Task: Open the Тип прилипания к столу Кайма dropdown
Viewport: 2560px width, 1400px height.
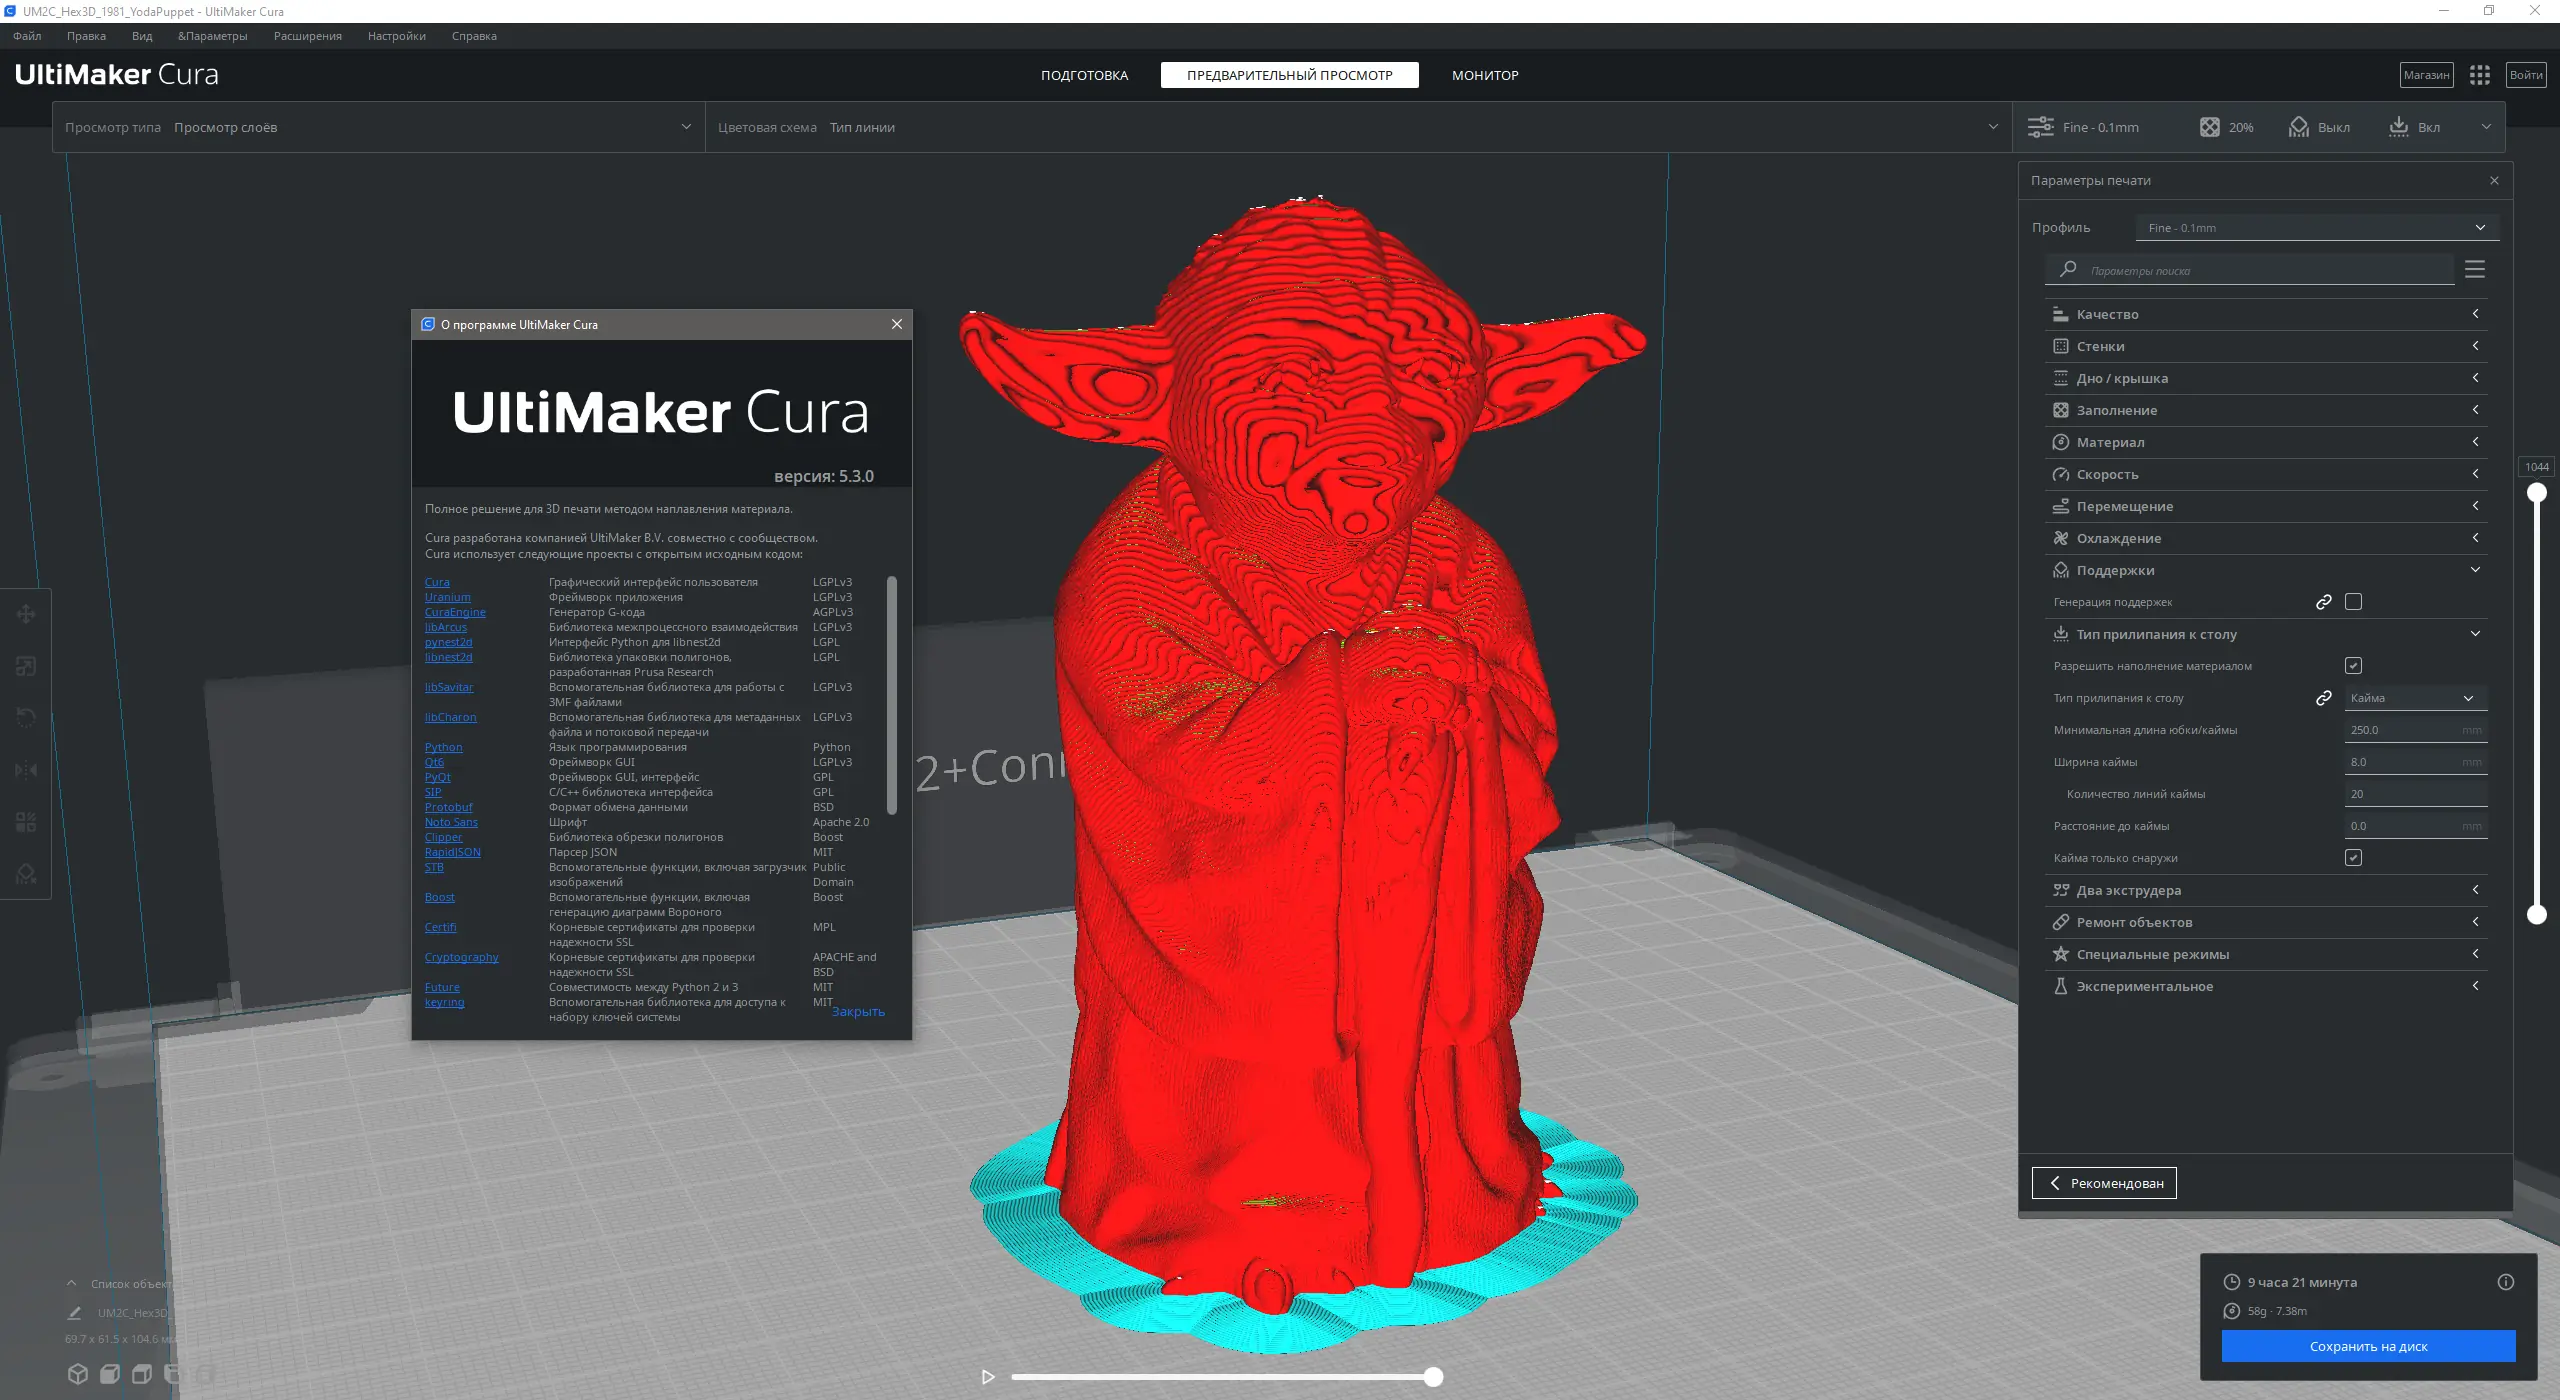Action: pyautogui.click(x=2414, y=698)
